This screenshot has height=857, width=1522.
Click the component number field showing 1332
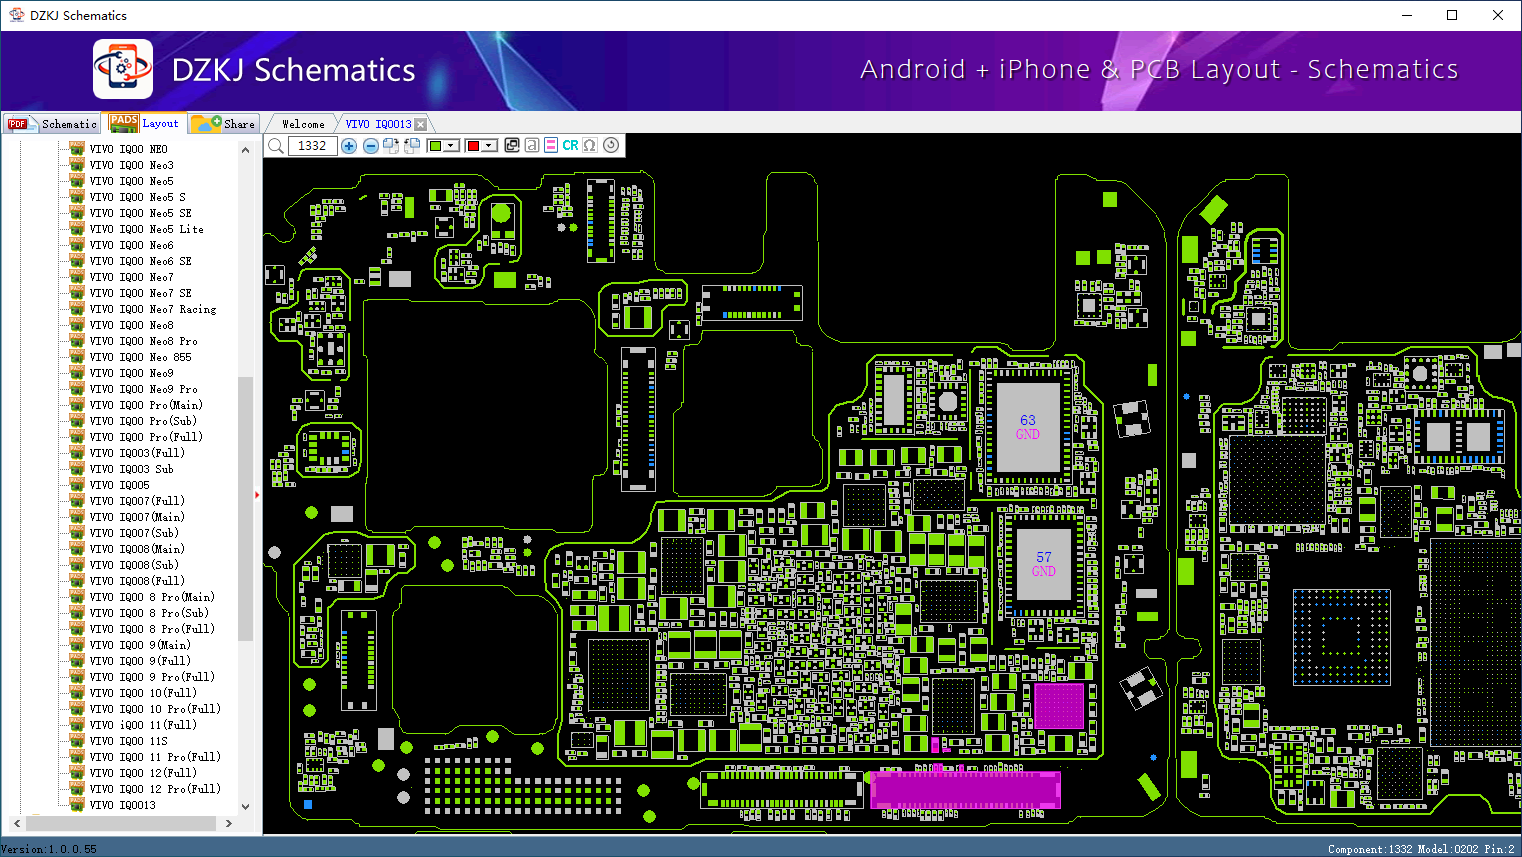(312, 146)
